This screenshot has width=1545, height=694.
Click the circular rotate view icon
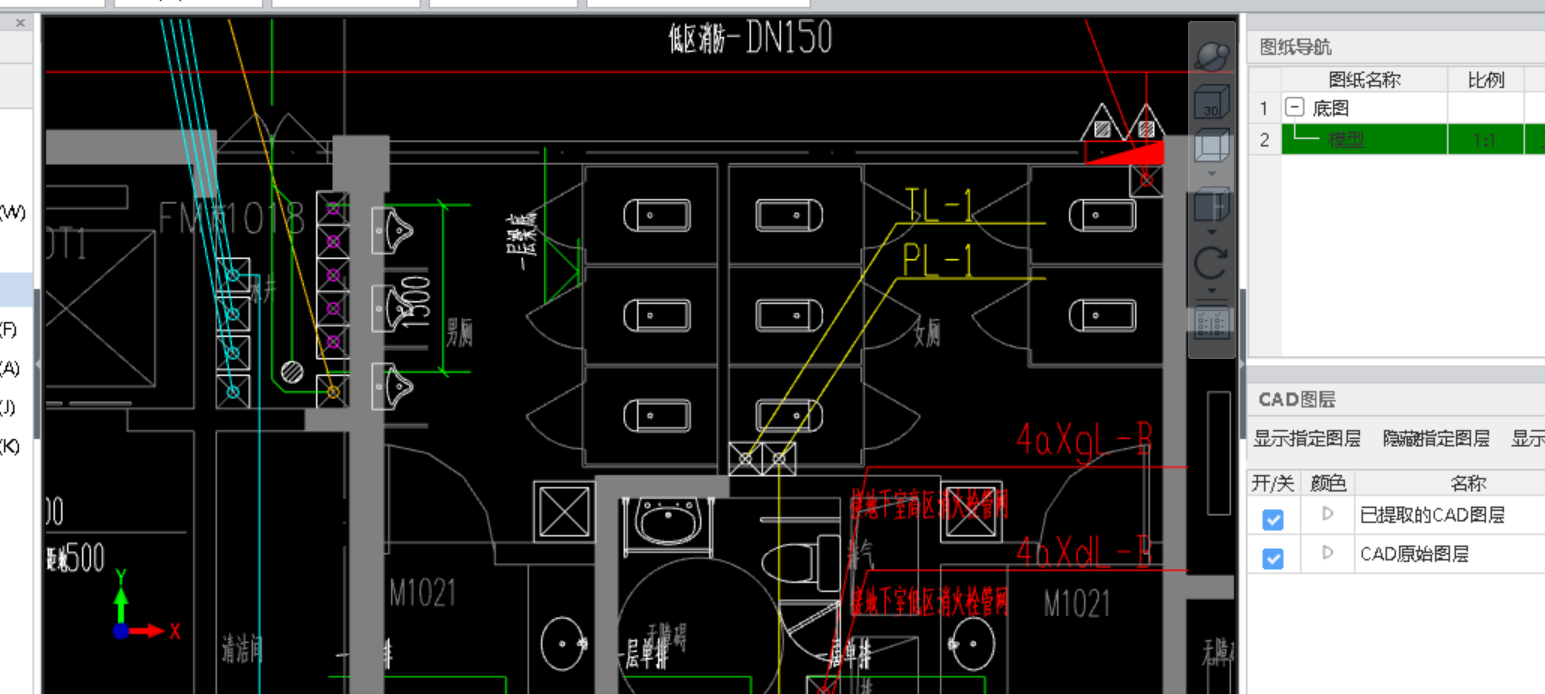point(1212,264)
